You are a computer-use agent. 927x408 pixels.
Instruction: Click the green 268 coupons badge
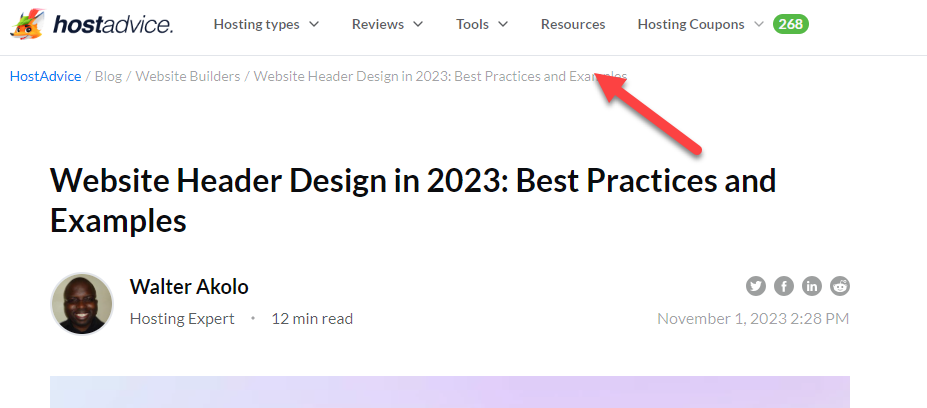(791, 24)
